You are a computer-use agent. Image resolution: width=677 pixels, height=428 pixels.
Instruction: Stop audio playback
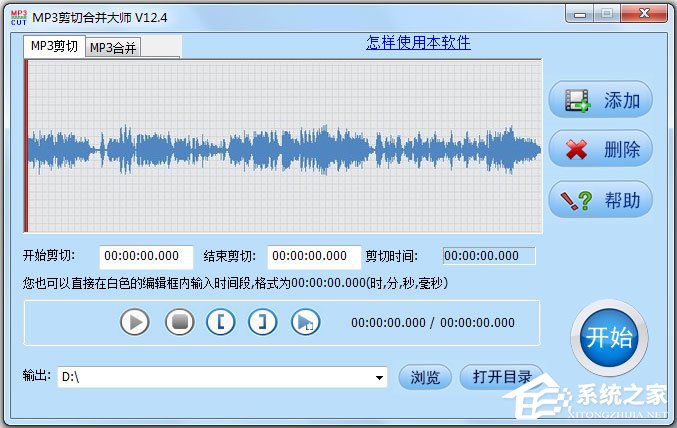tap(180, 322)
